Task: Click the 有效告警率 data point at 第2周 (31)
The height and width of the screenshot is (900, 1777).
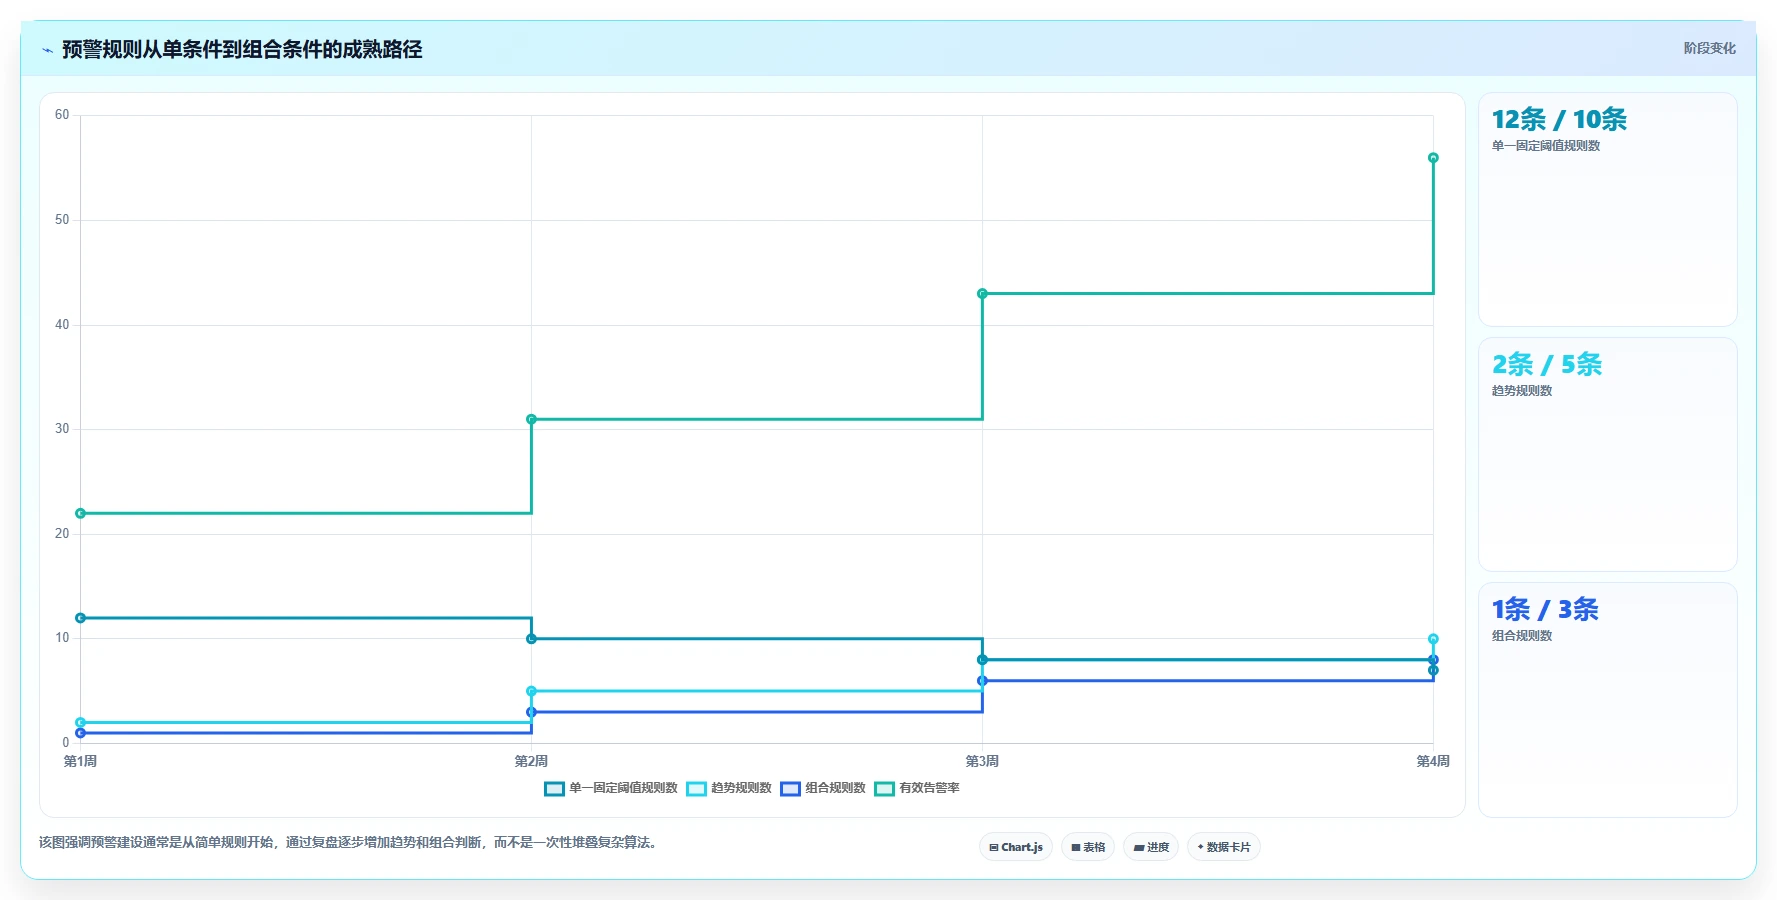Action: (531, 419)
